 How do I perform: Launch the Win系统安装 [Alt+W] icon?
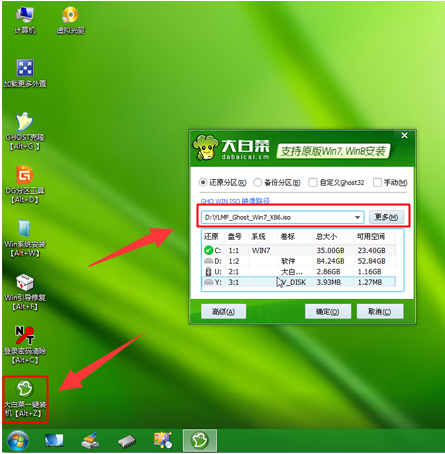25,238
